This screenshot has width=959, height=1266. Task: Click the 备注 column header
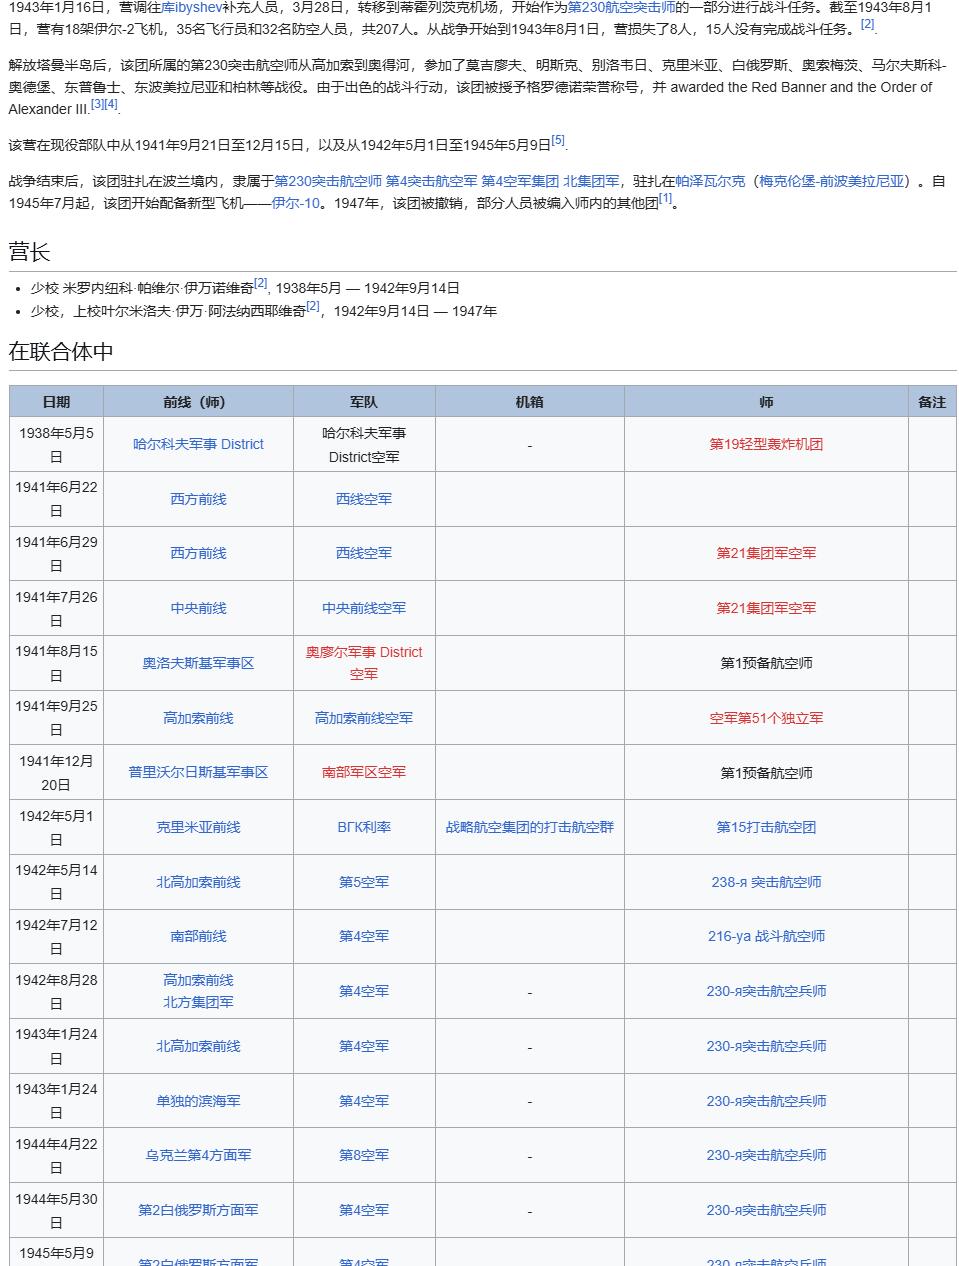932,402
